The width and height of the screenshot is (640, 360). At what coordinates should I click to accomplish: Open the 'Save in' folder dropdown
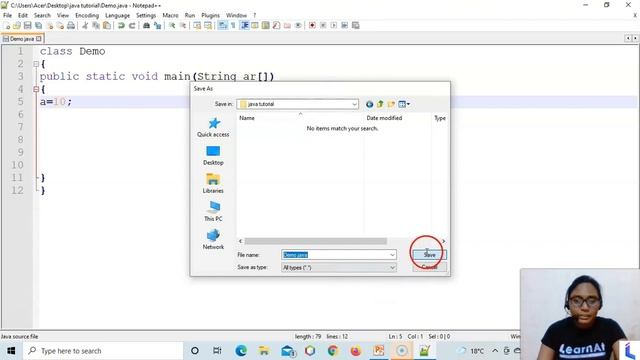354,104
